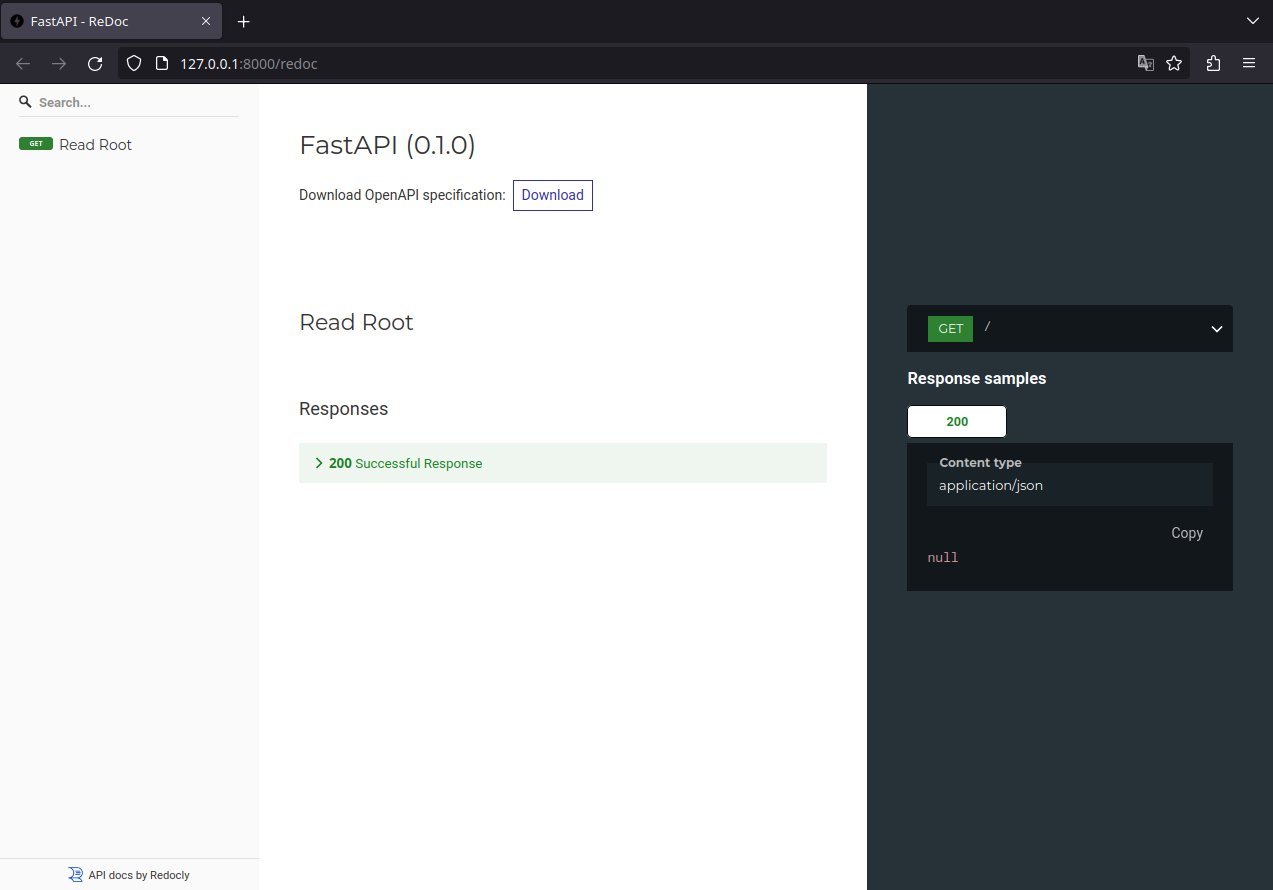Viewport: 1273px width, 890px height.
Task: Open a new browser tab
Action: (243, 21)
